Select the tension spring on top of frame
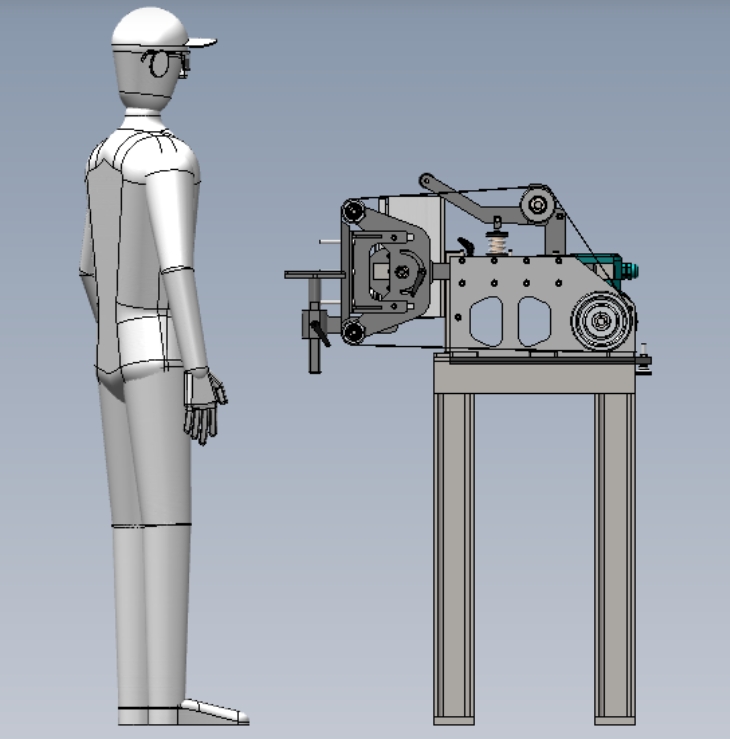730x739 pixels. pos(498,244)
